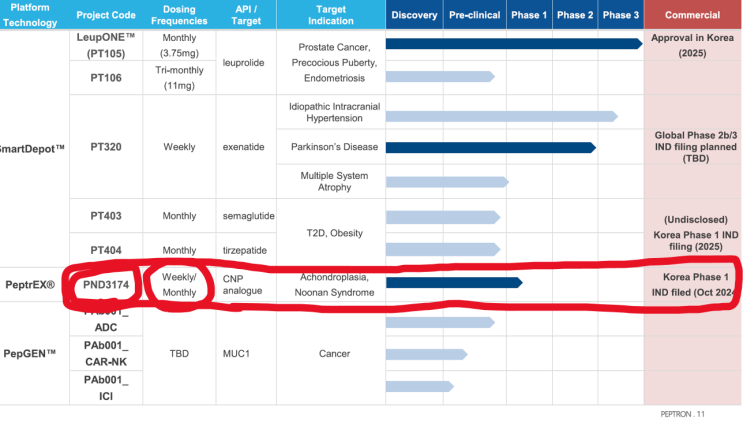Screen dimensions: 743x426
Task: Select the T2D, Obesity indication
Action: [334, 233]
